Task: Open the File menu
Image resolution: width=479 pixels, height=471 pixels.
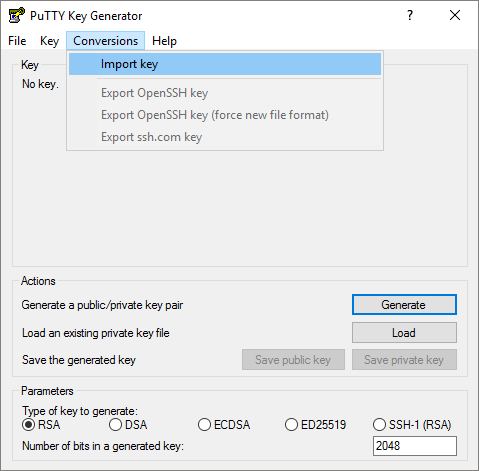Action: coord(17,41)
